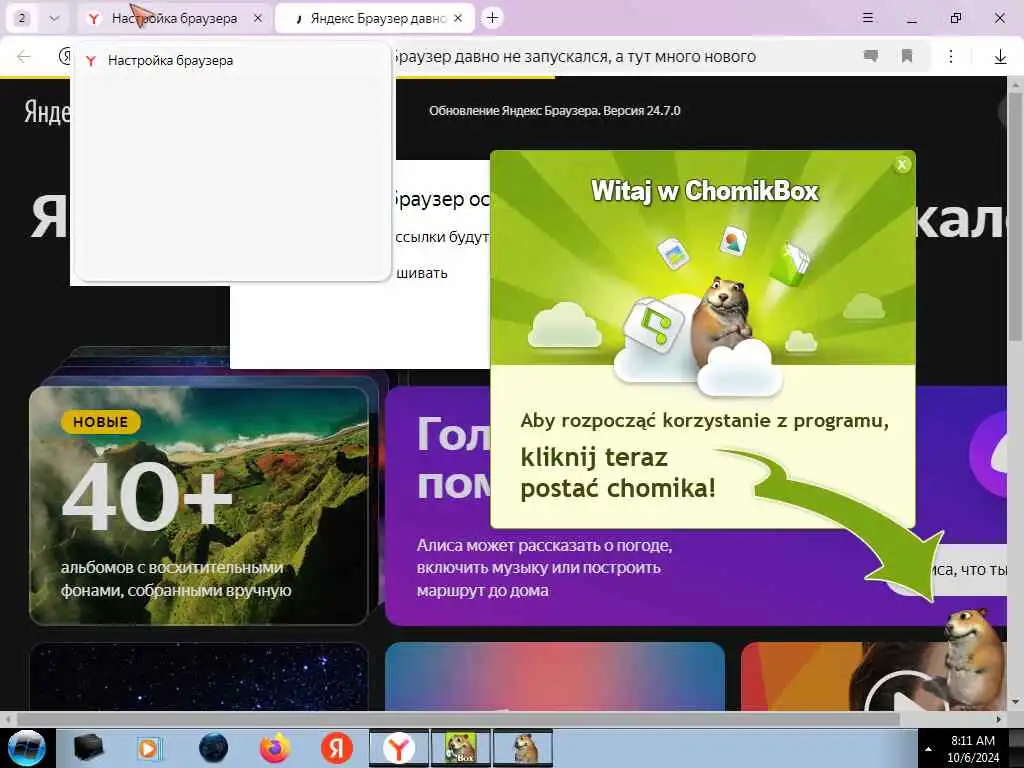
Task: Click the taskbar clock showing 8:11 AM
Action: point(973,749)
